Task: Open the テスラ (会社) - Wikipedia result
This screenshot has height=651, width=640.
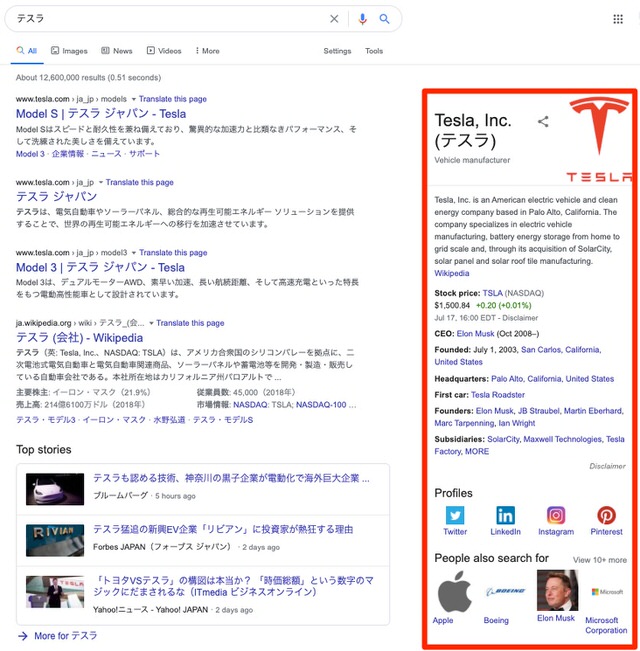Action: click(79, 338)
